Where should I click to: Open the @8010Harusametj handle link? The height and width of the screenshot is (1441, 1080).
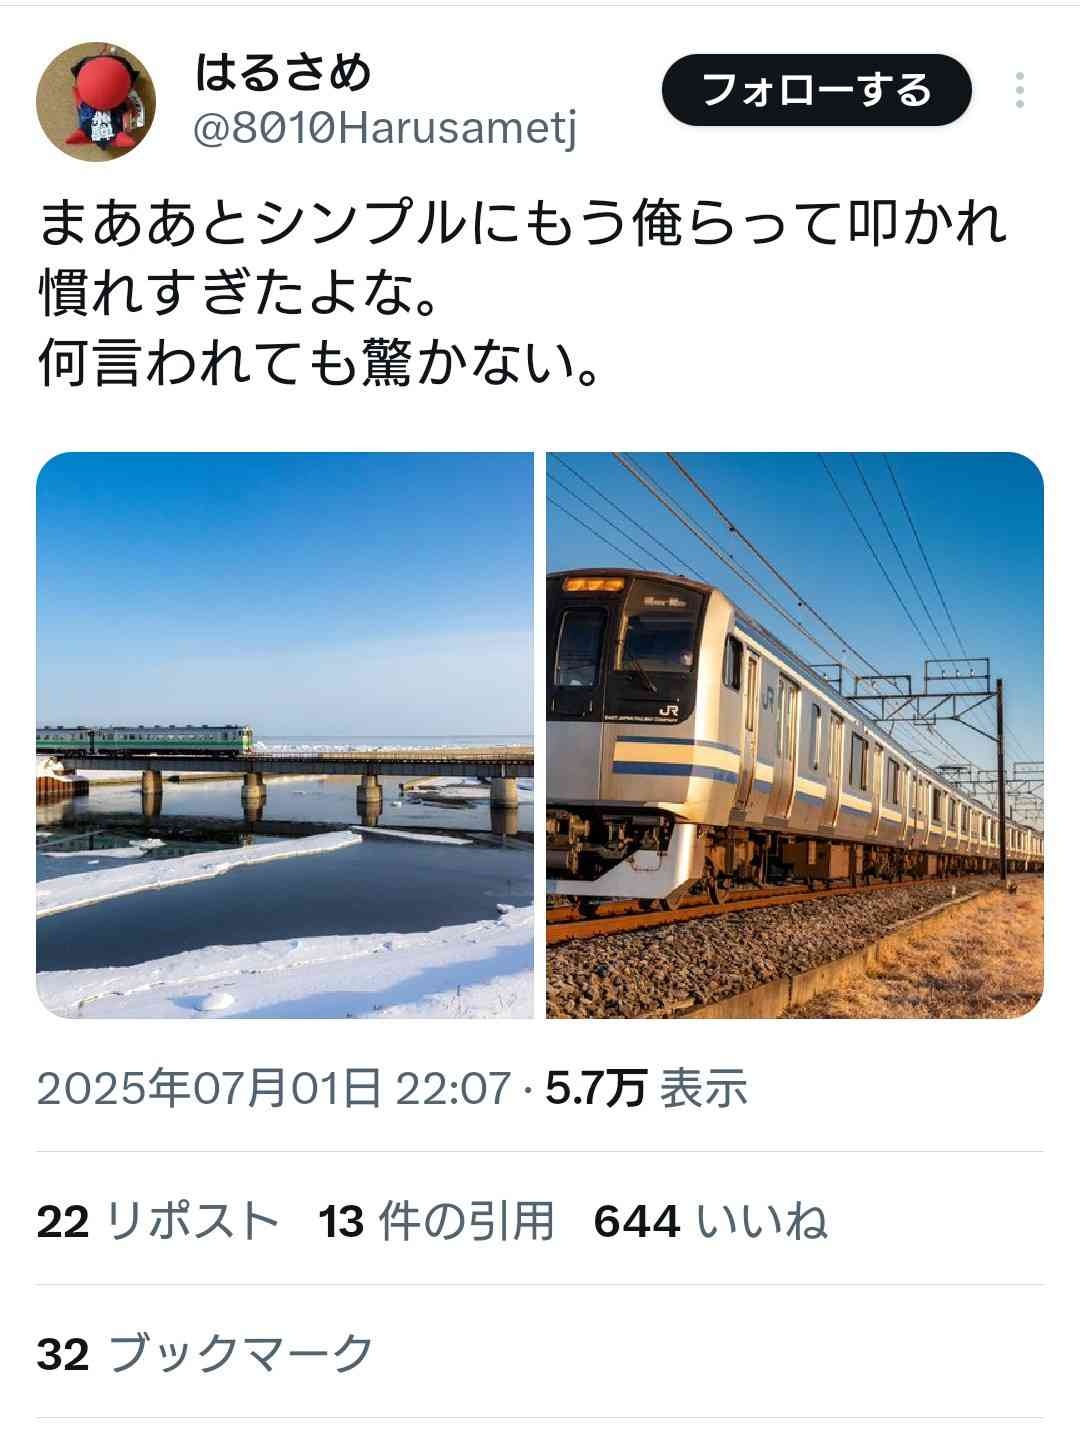point(385,130)
